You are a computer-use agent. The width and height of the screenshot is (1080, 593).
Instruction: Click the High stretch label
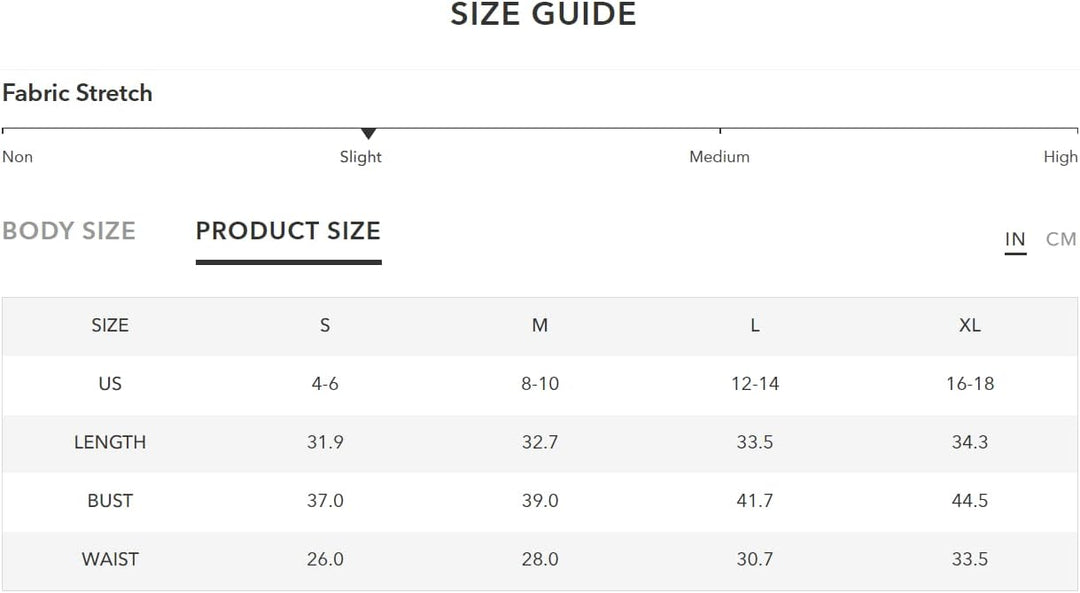click(x=1060, y=157)
